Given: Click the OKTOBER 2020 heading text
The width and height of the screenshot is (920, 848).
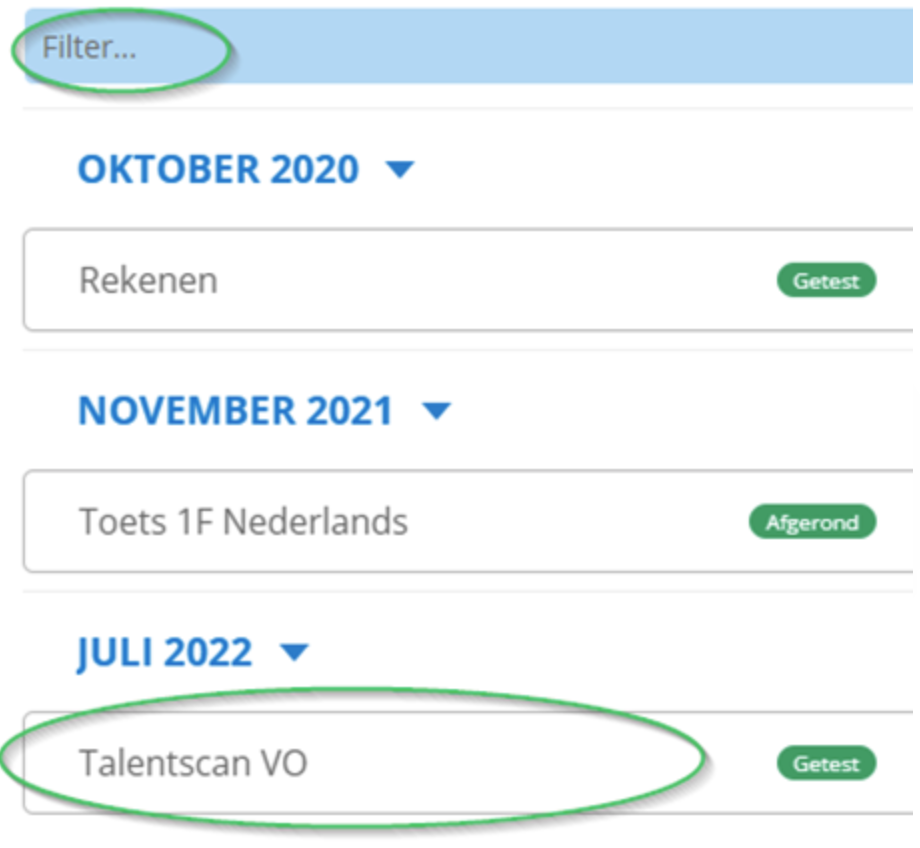Looking at the screenshot, I should point(218,169).
